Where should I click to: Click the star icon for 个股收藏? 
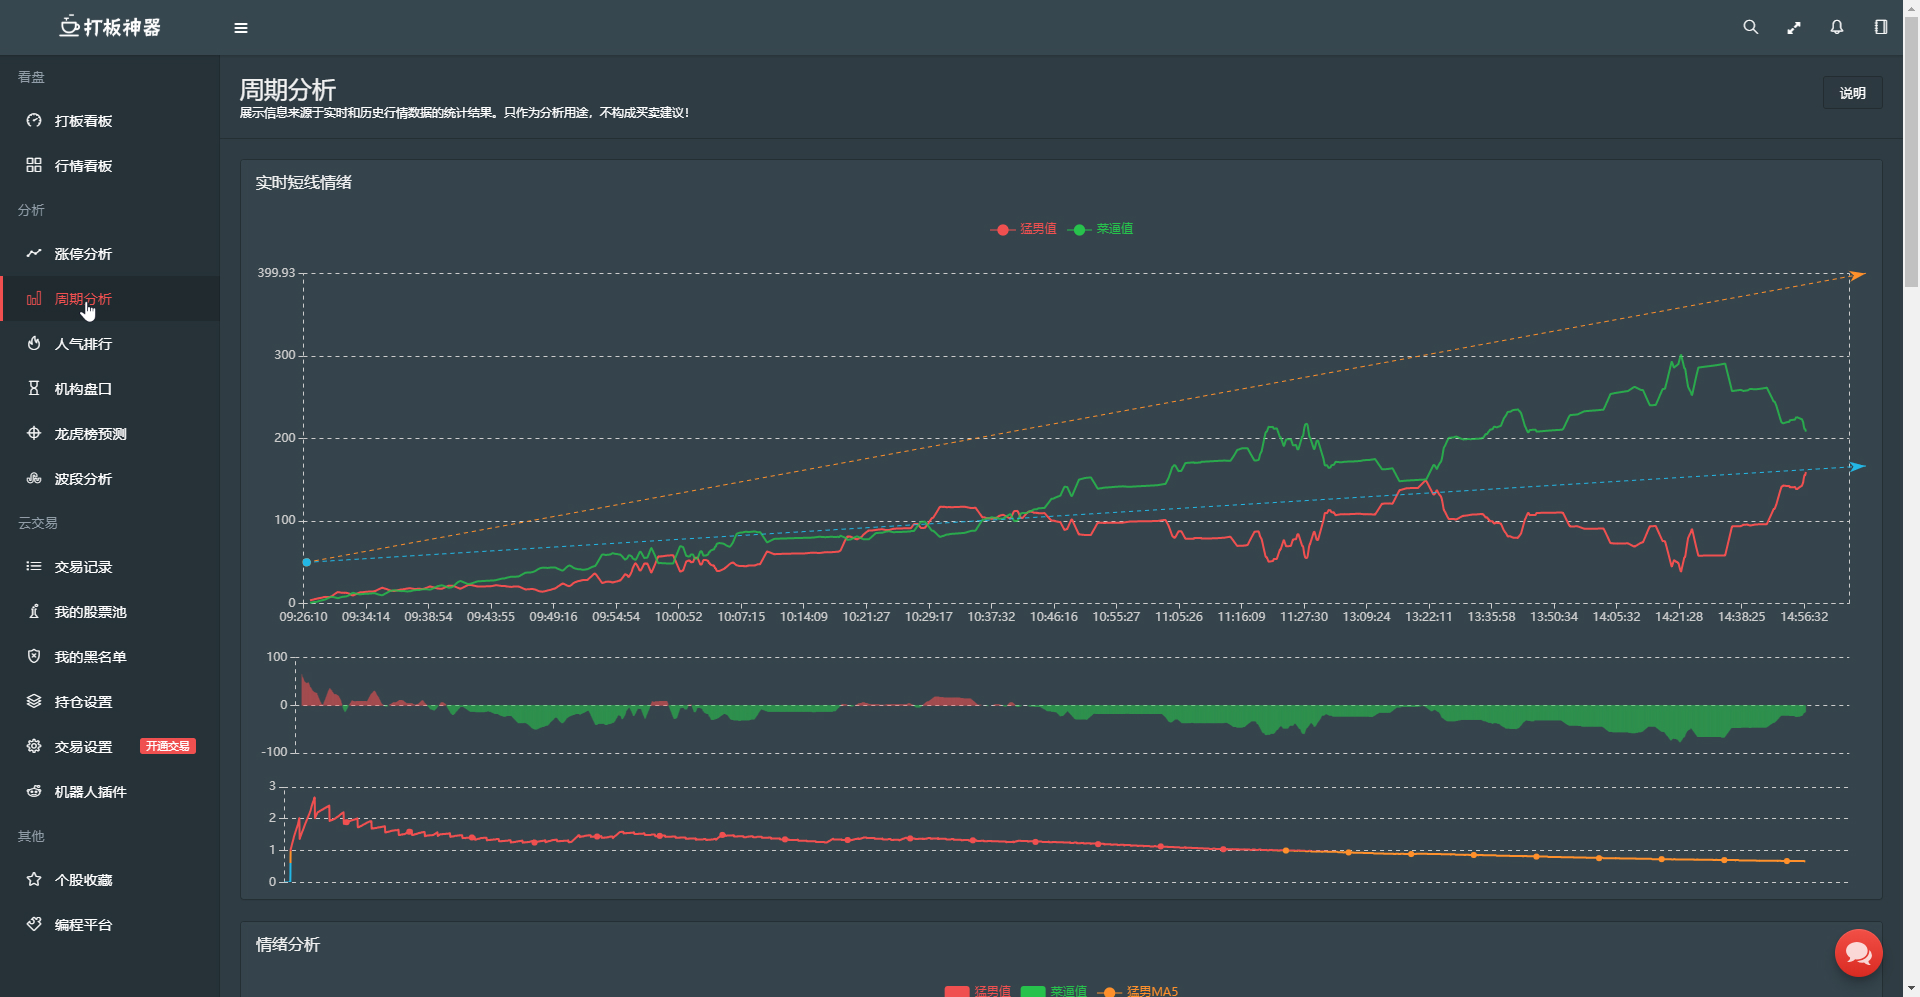34,880
